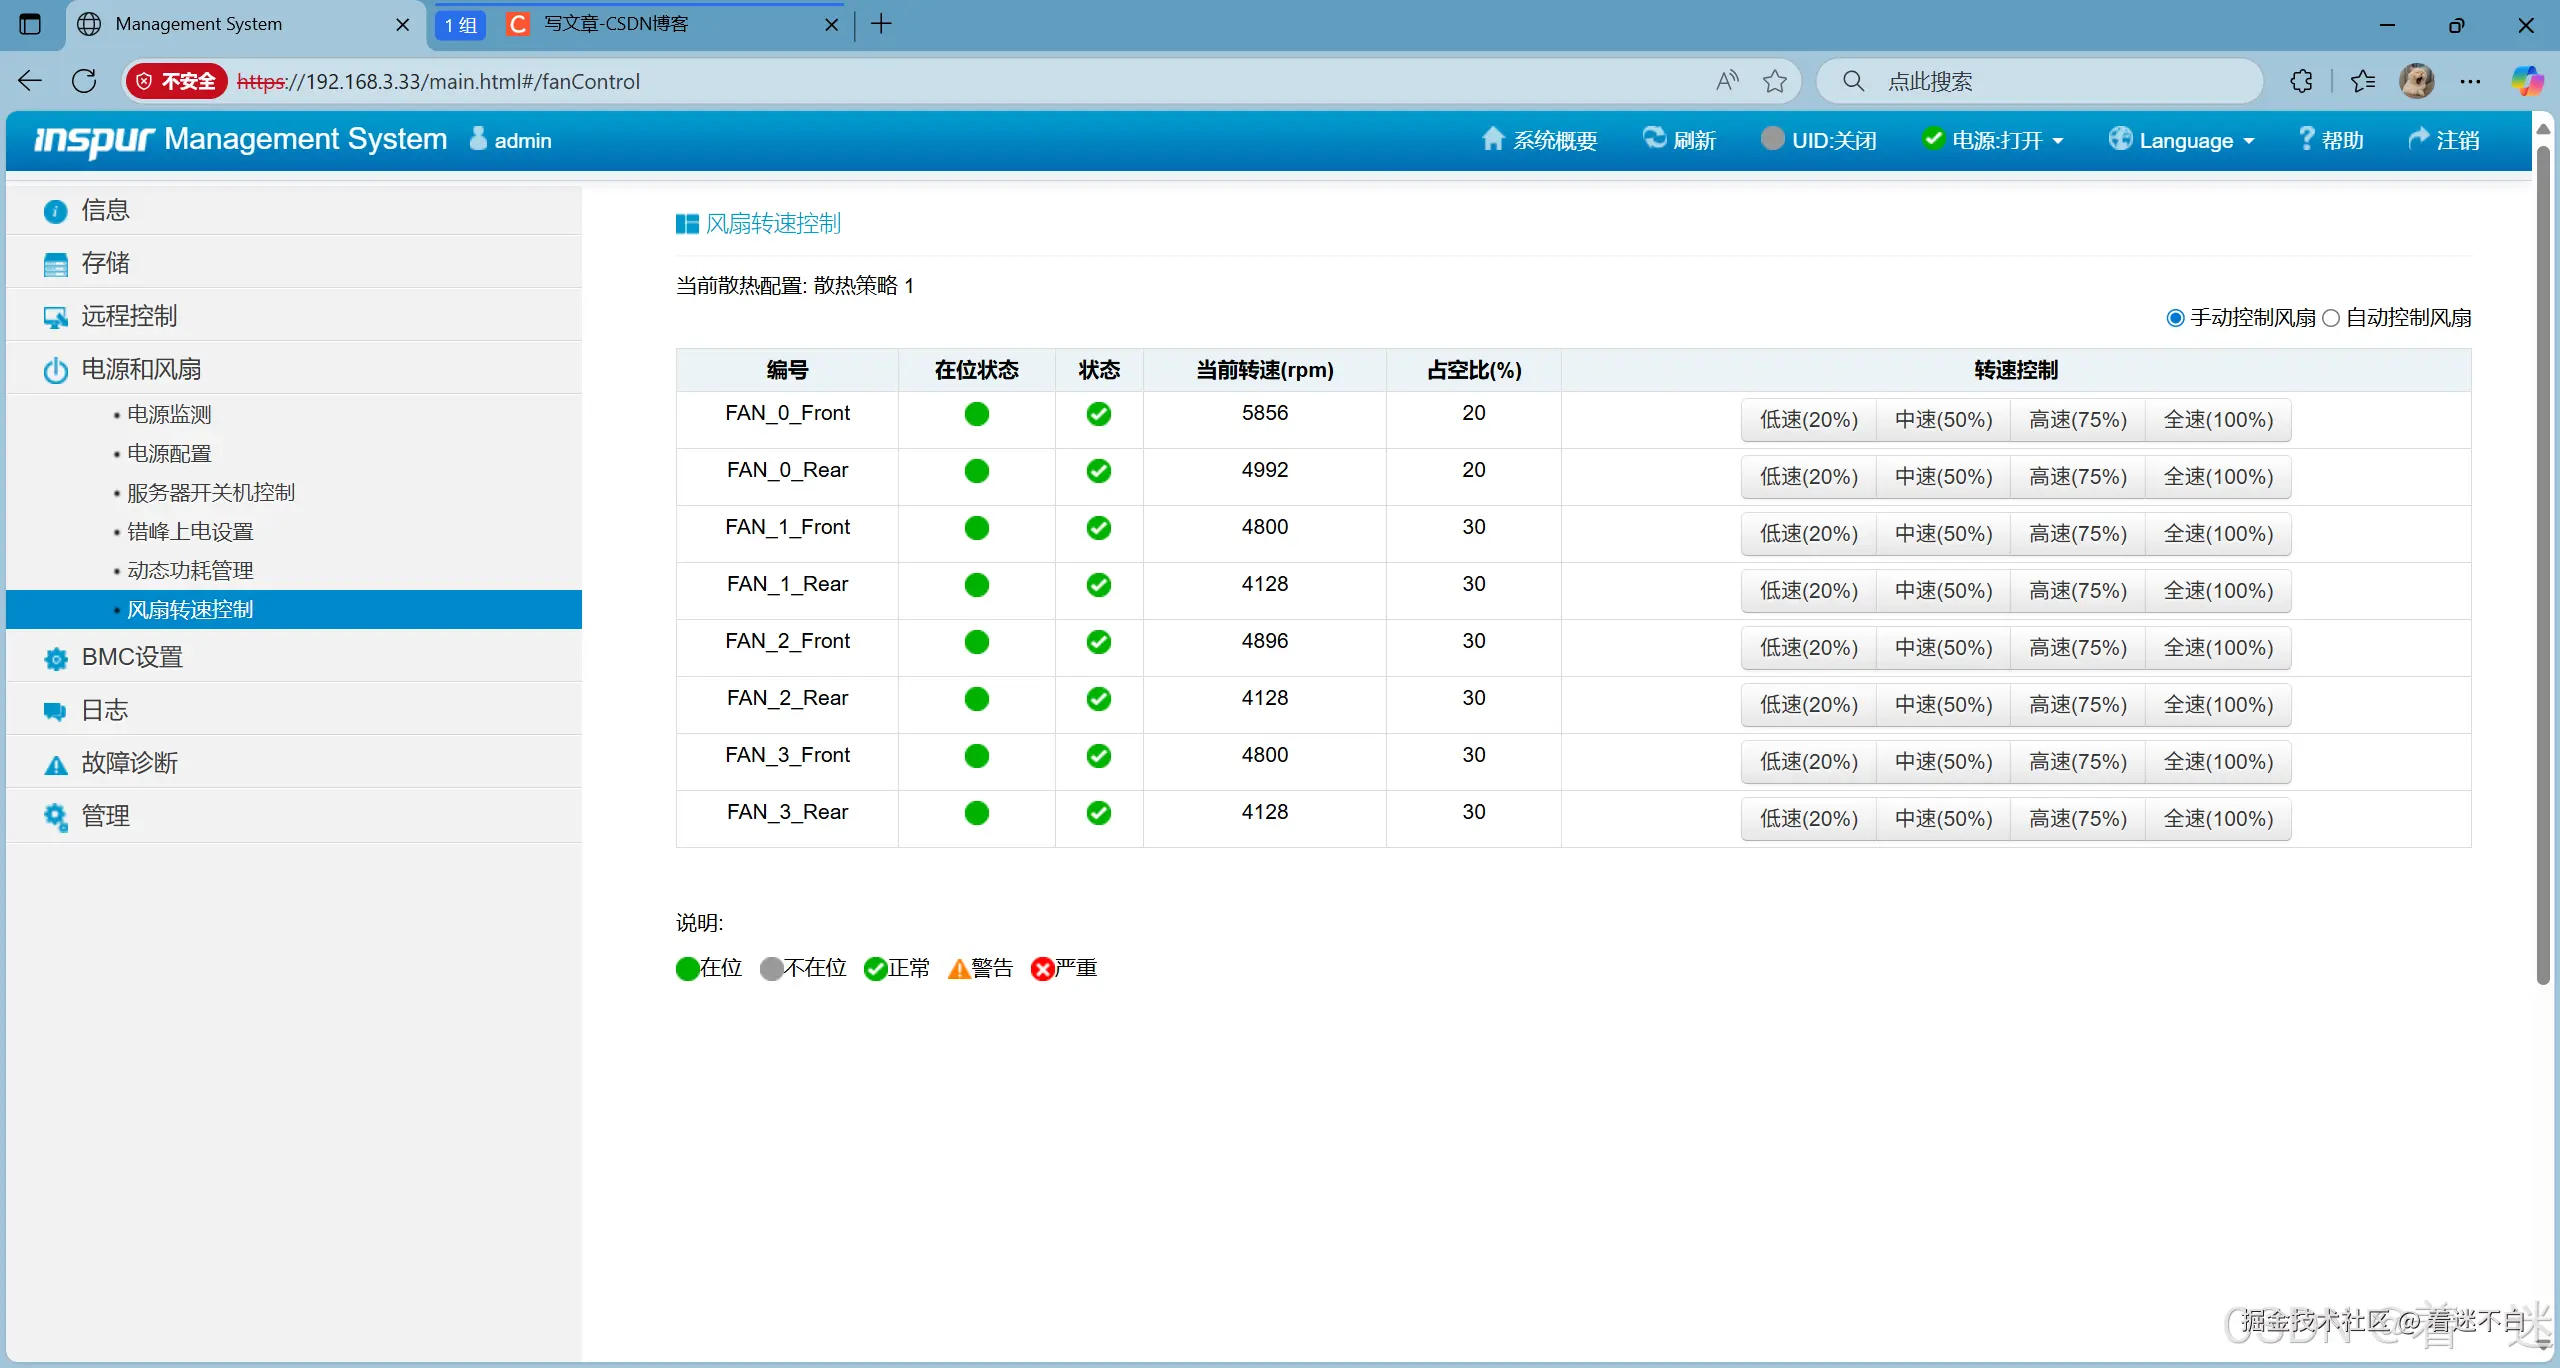Set FAN_2_Rear to medium speed 50%

(x=1943, y=705)
